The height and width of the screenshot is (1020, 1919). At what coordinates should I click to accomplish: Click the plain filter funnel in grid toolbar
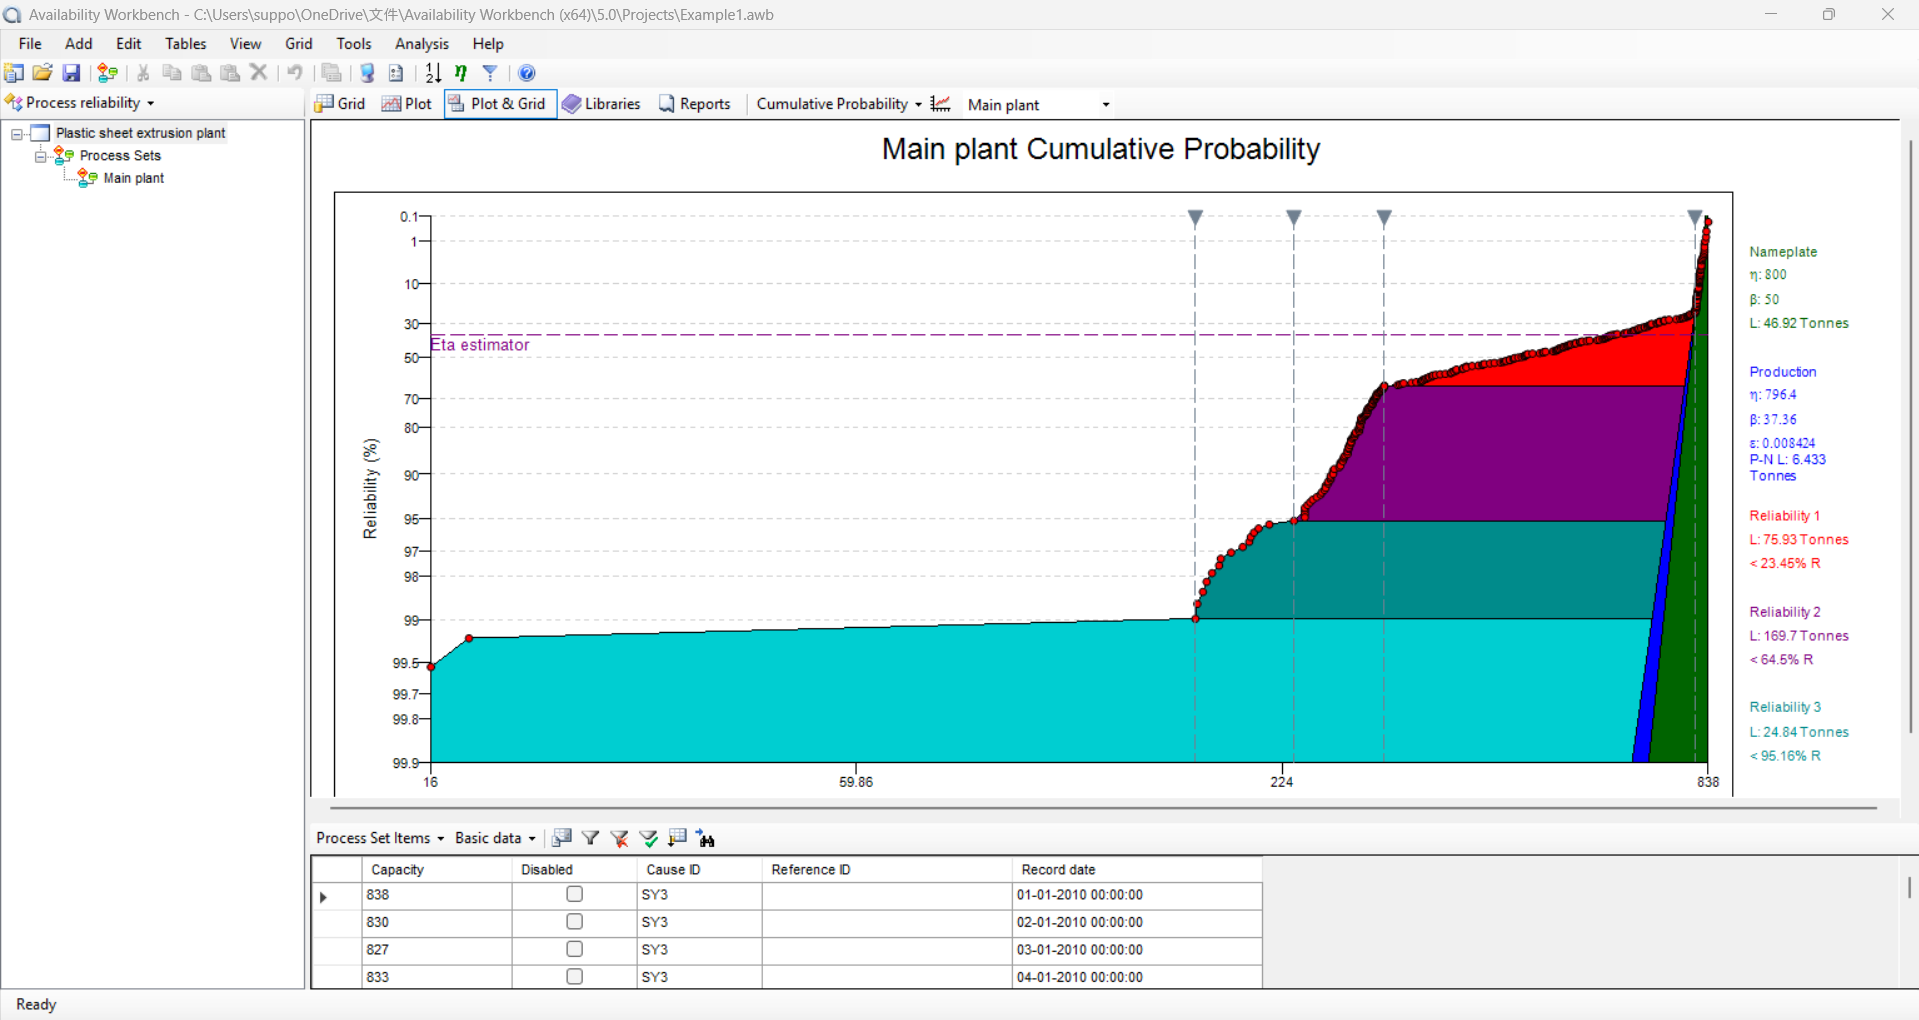591,838
